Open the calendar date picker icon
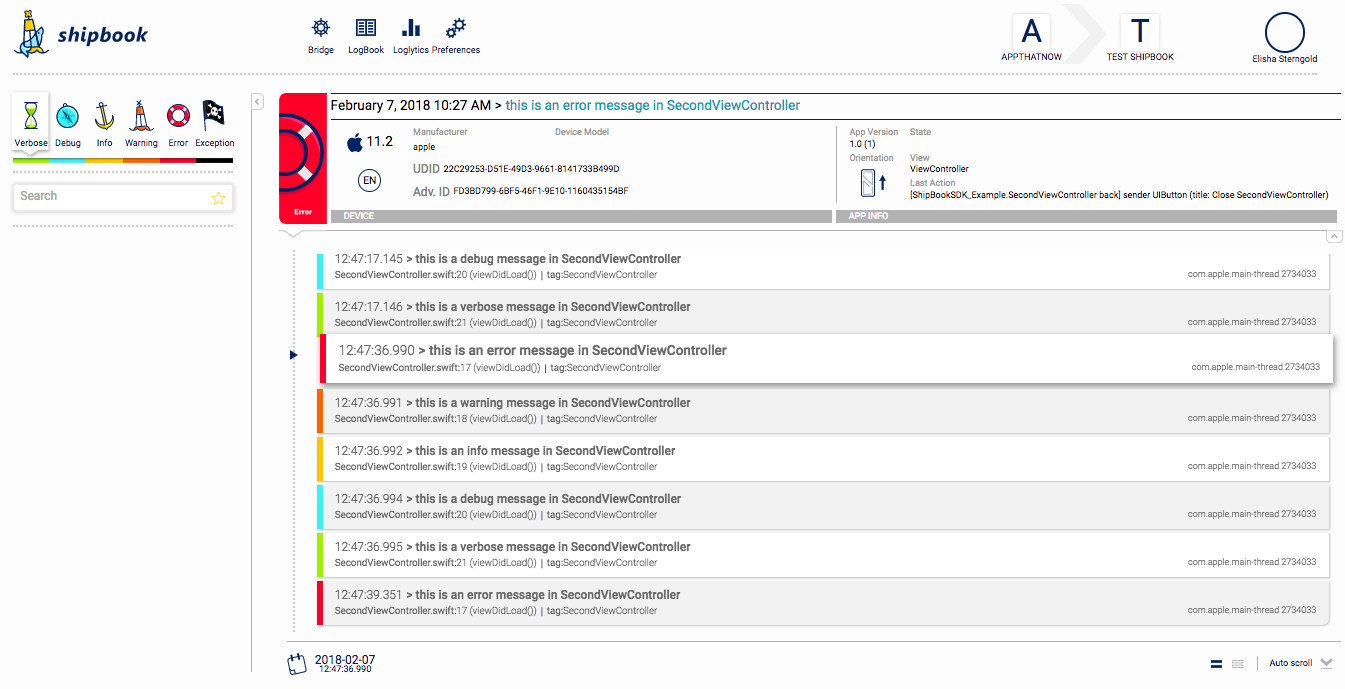The image size is (1345, 689). pyautogui.click(x=297, y=663)
